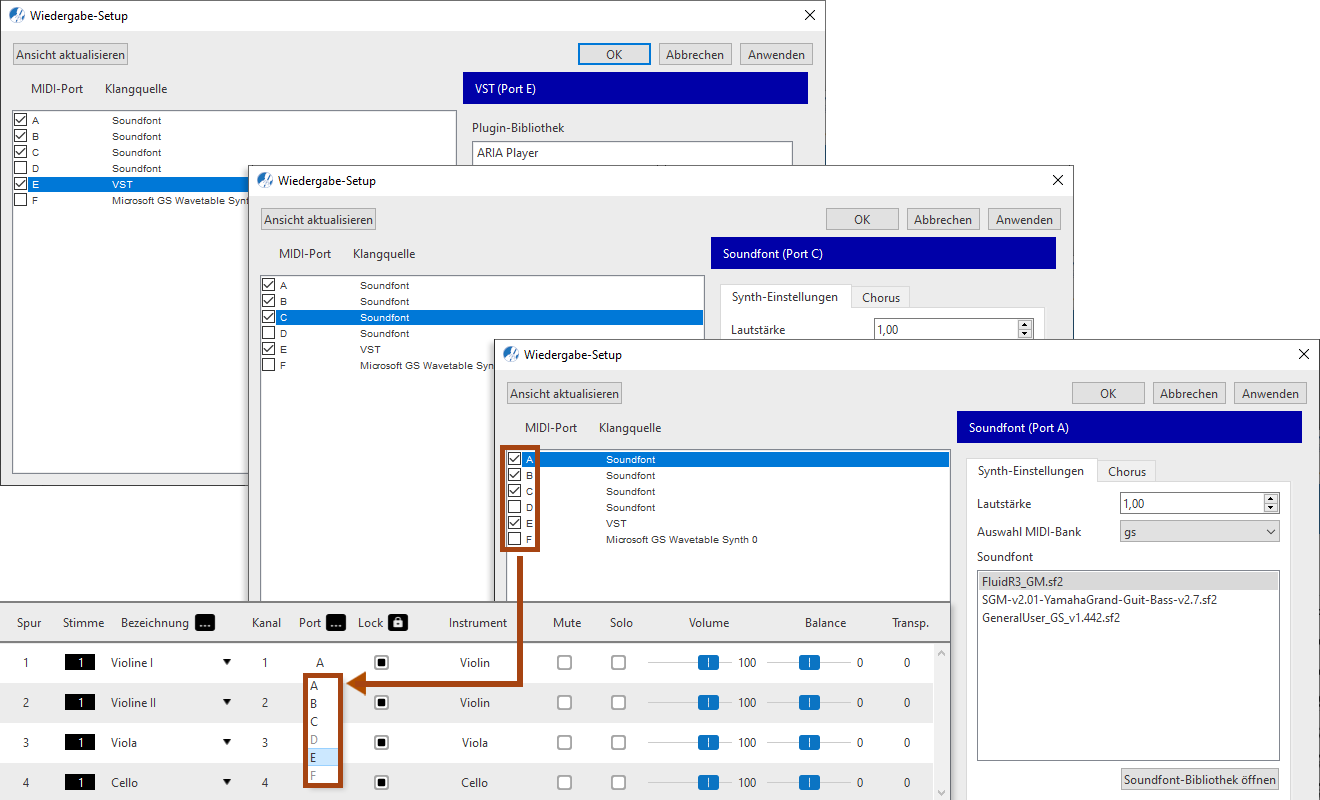The width and height of the screenshot is (1320, 800).
Task: Check MIDI port F in Port A dialog
Action: (514, 539)
